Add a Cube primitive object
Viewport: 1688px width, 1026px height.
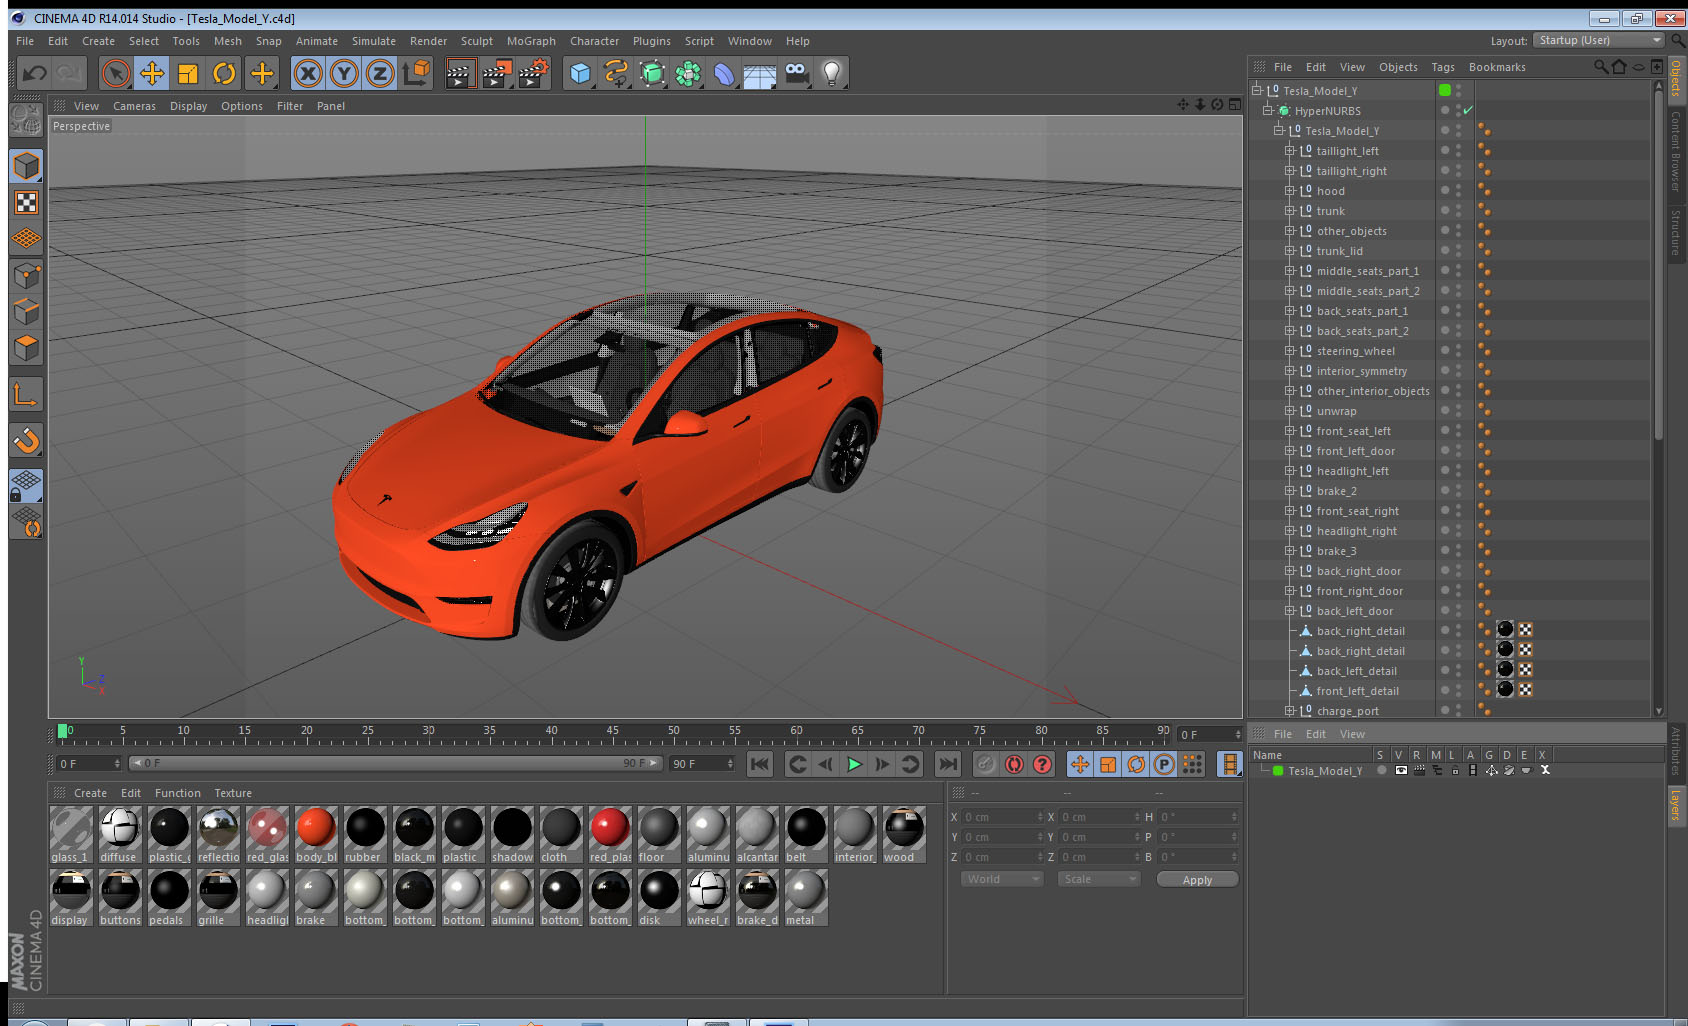580,73
